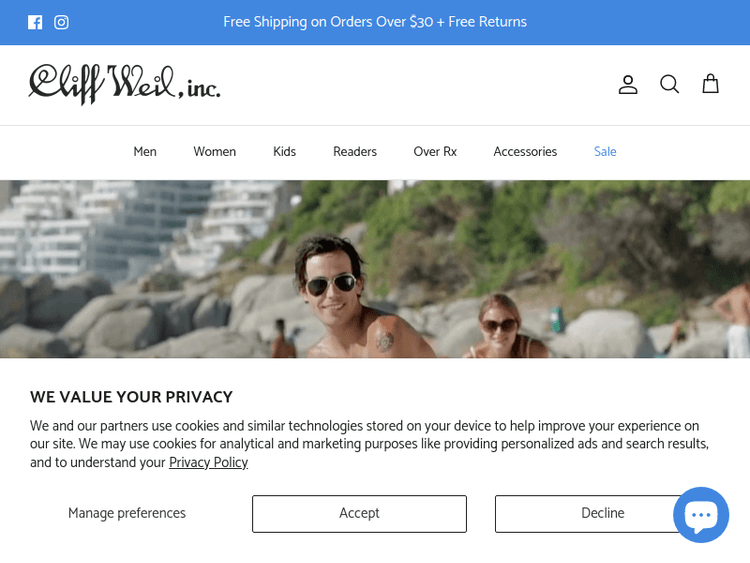Click the Cliff Weil, inc. logo

tap(124, 84)
